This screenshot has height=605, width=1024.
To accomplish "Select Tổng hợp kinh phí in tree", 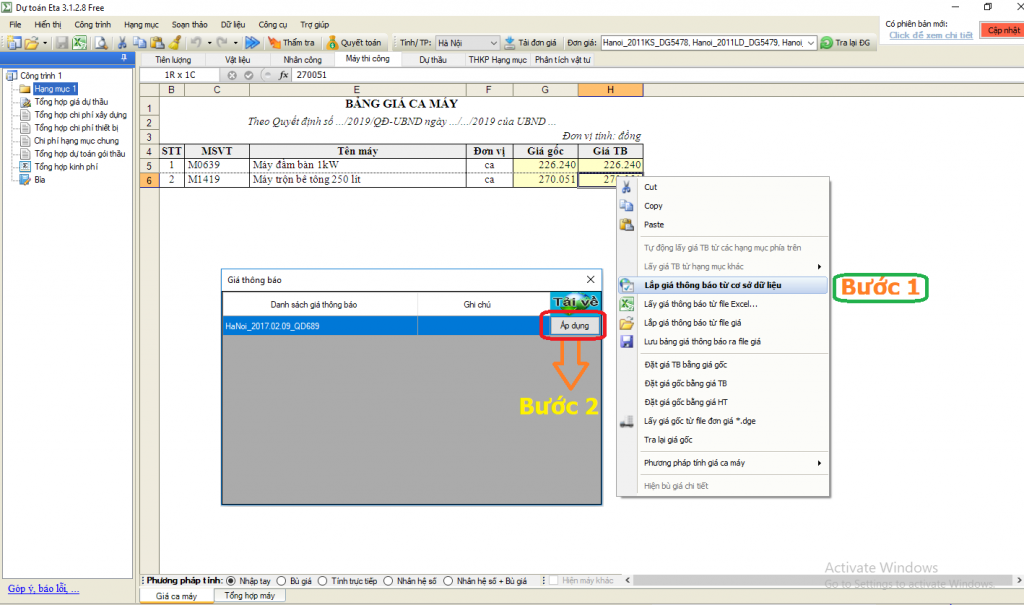I will click(64, 167).
